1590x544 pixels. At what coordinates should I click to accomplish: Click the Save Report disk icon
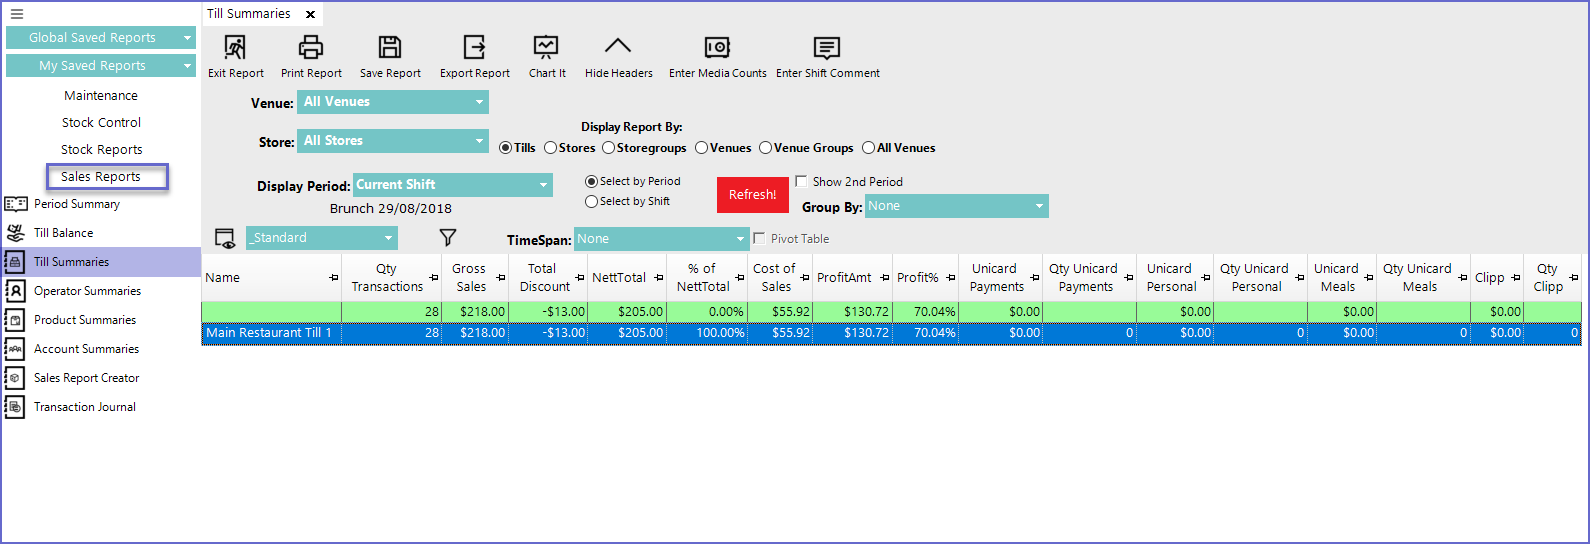click(390, 47)
